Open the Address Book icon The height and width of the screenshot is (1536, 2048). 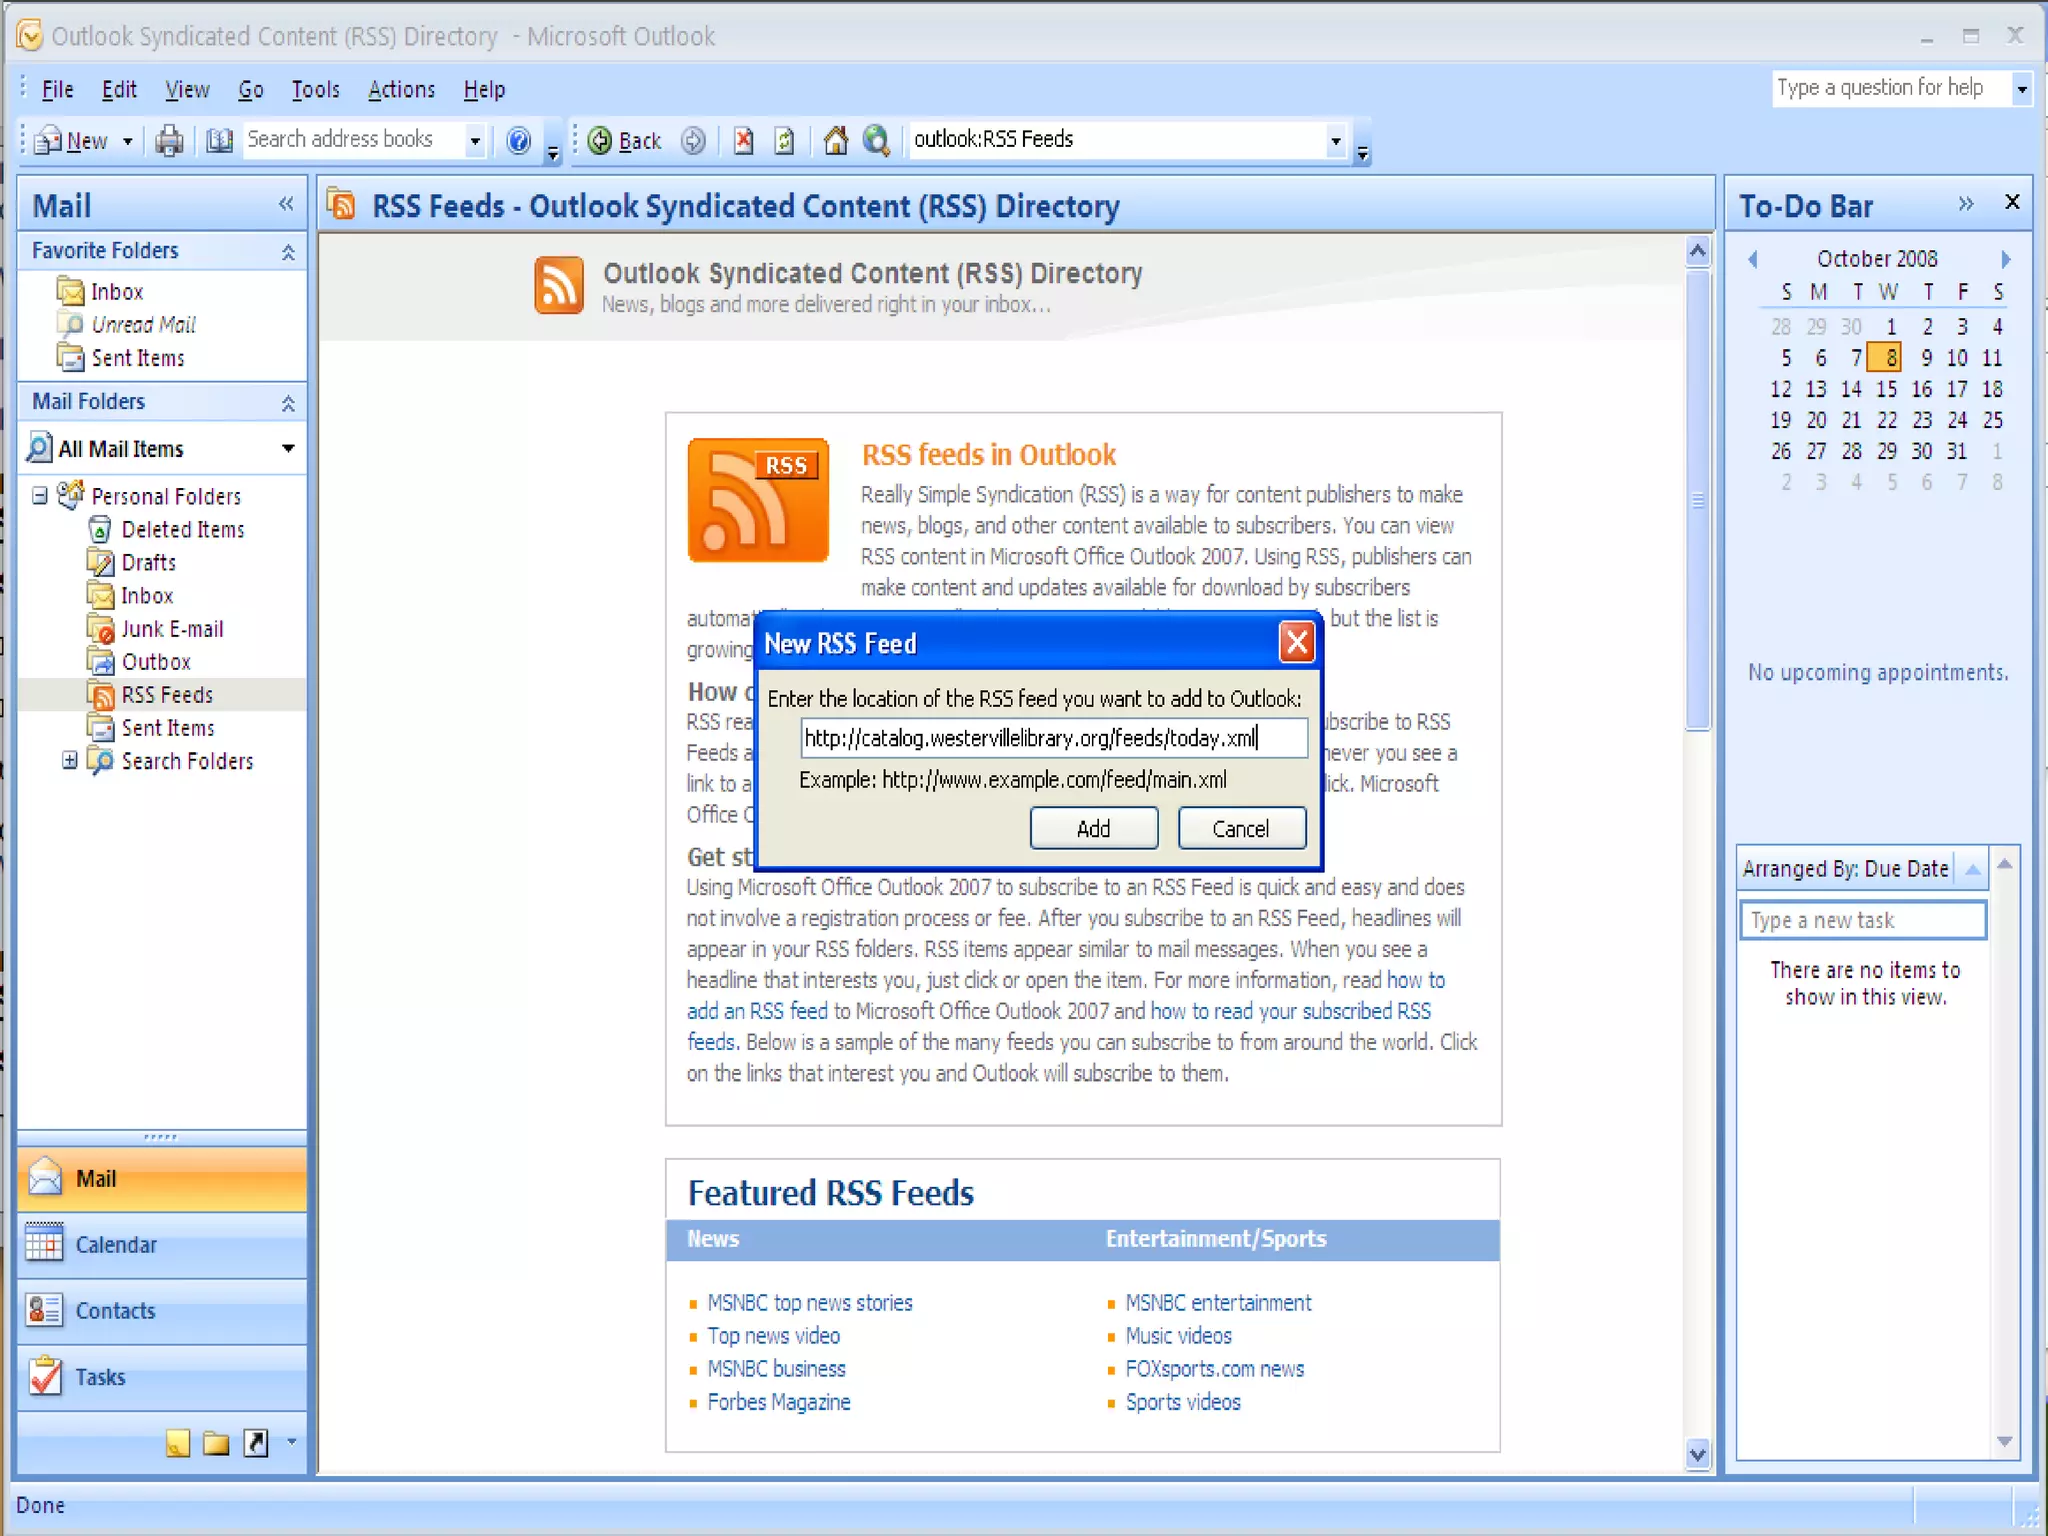[219, 141]
